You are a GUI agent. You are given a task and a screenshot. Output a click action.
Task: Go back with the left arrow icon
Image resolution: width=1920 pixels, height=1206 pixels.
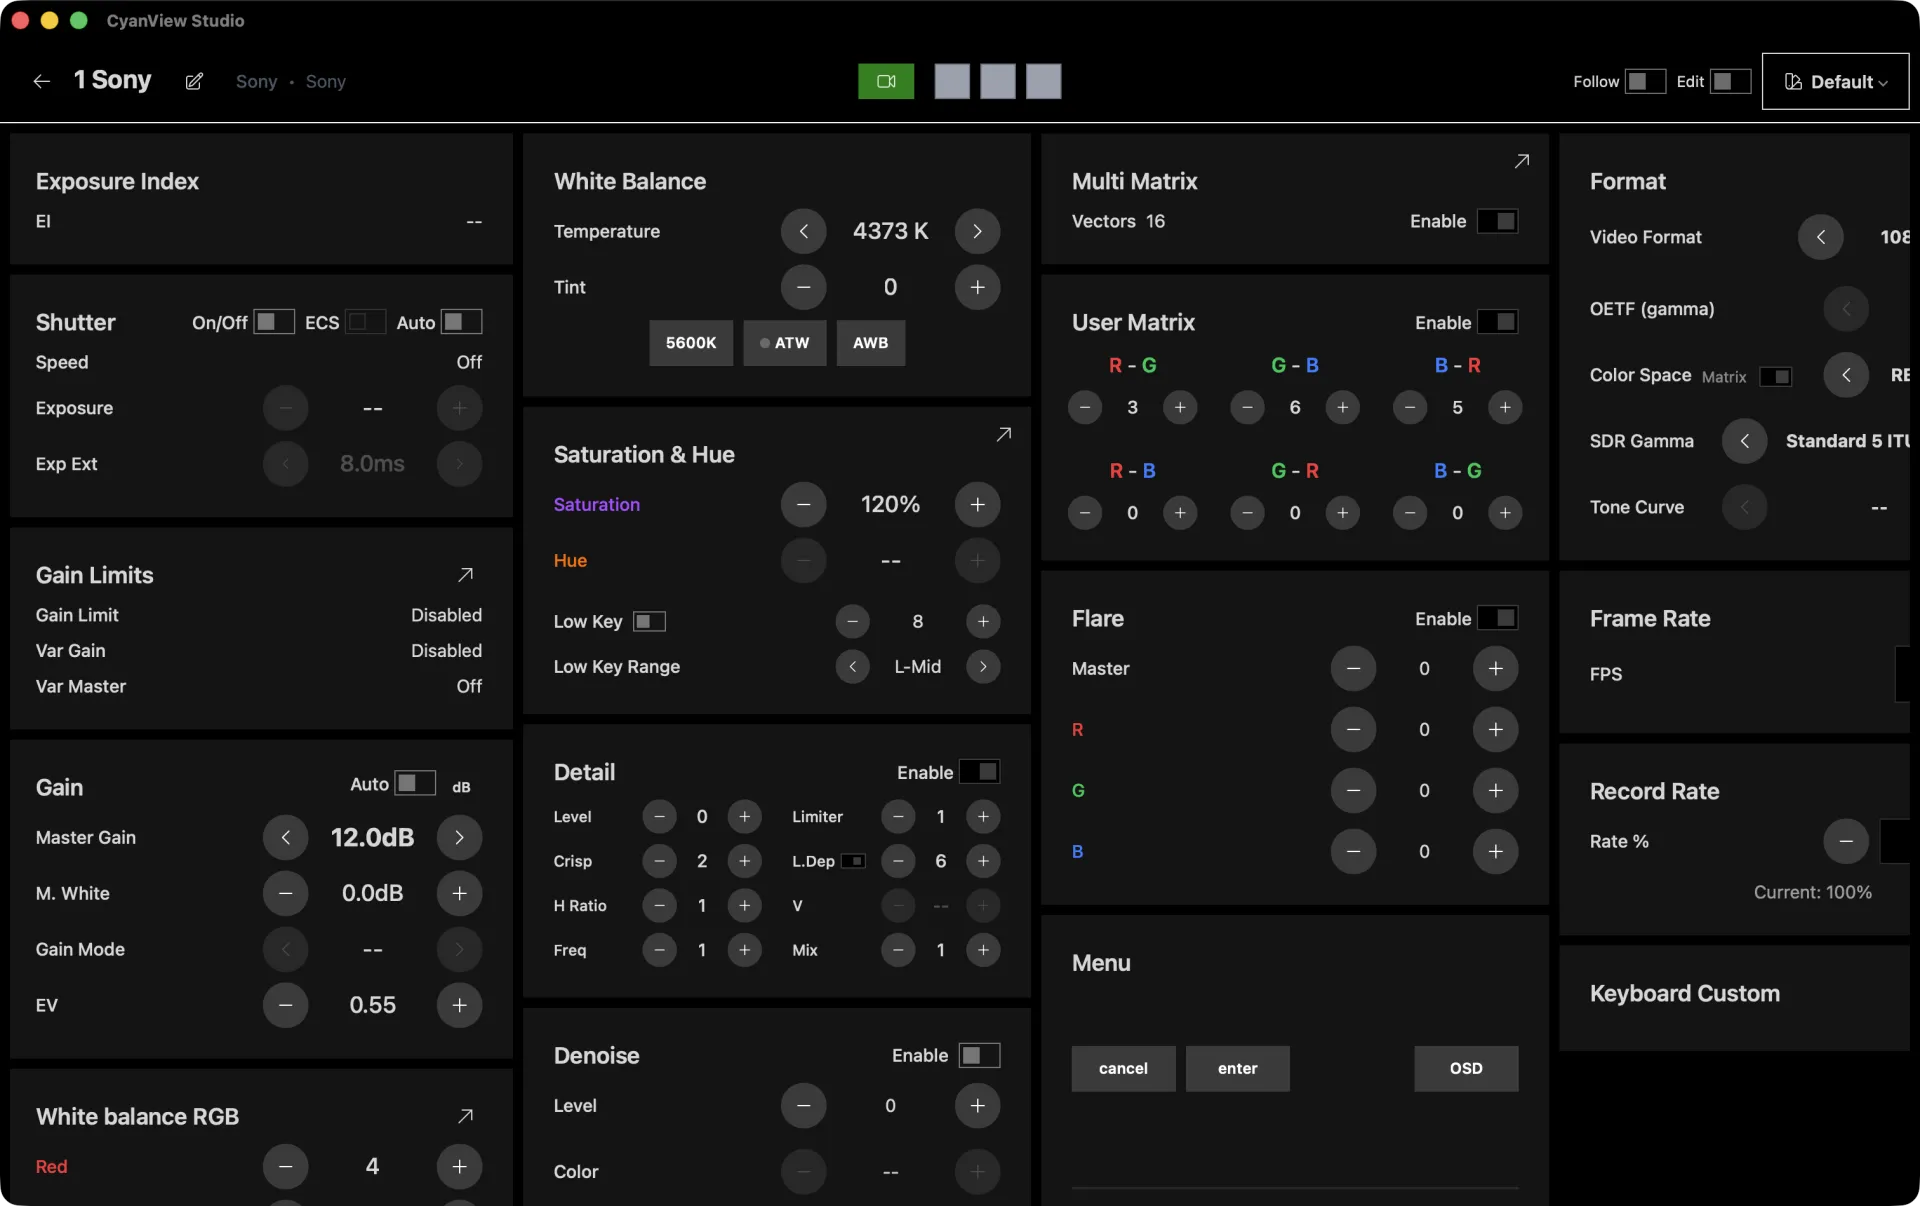click(42, 81)
